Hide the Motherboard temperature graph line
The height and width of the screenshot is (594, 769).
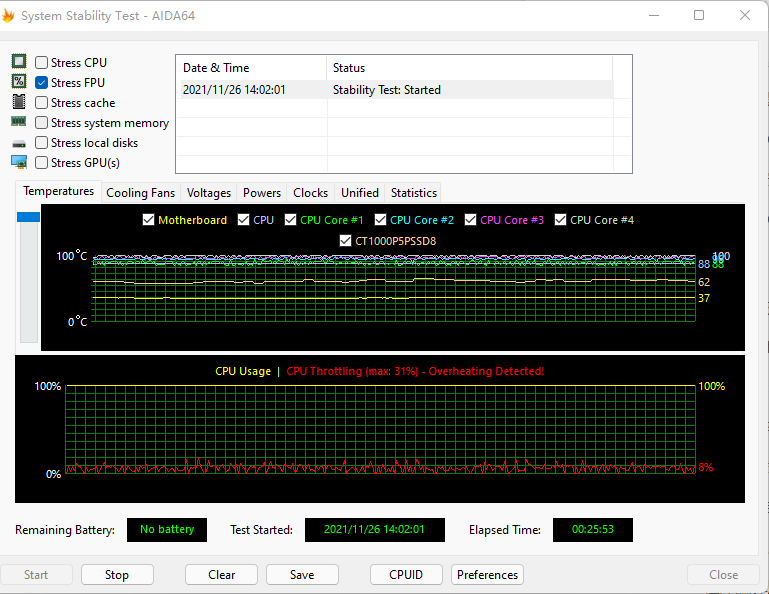coord(149,220)
